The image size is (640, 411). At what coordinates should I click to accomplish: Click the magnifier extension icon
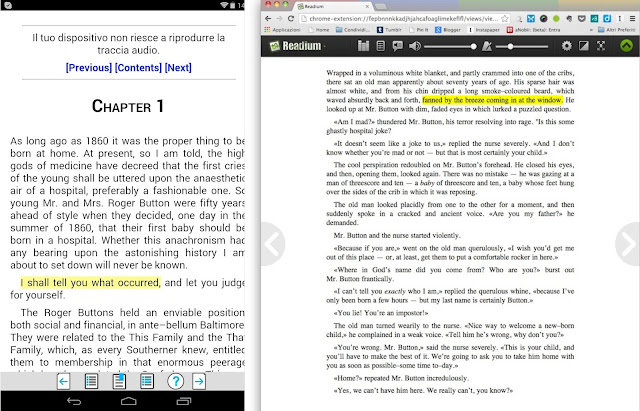tap(519, 19)
